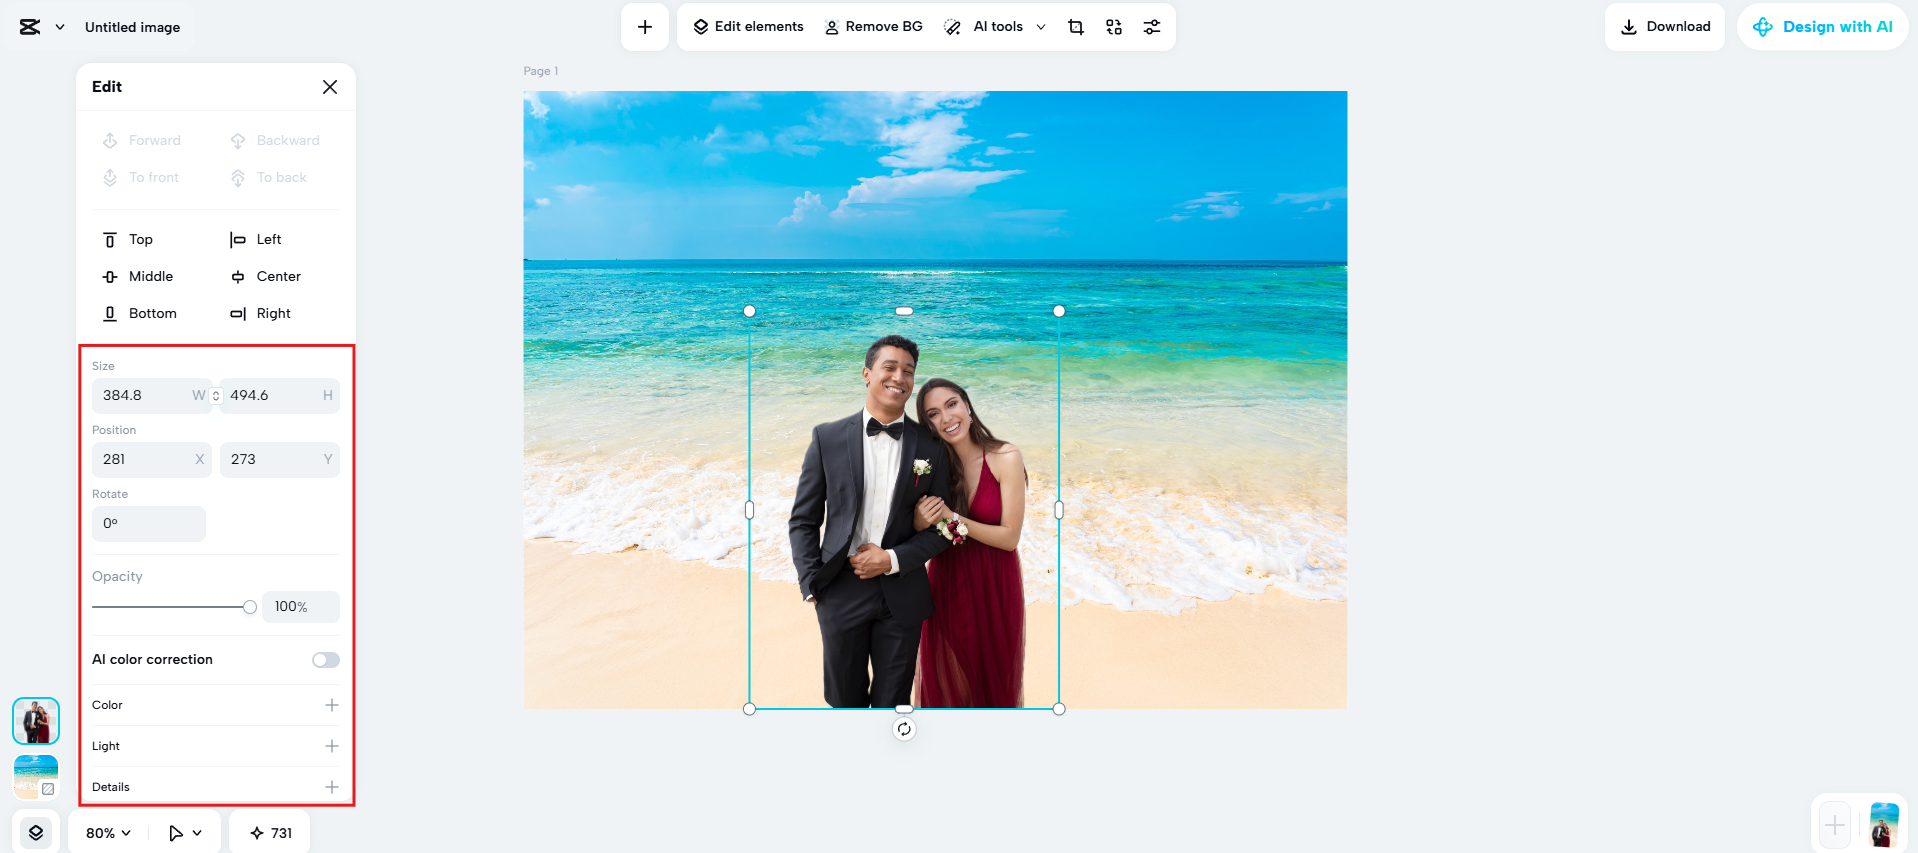Click the Download button
The image size is (1918, 853).
pos(1665,27)
